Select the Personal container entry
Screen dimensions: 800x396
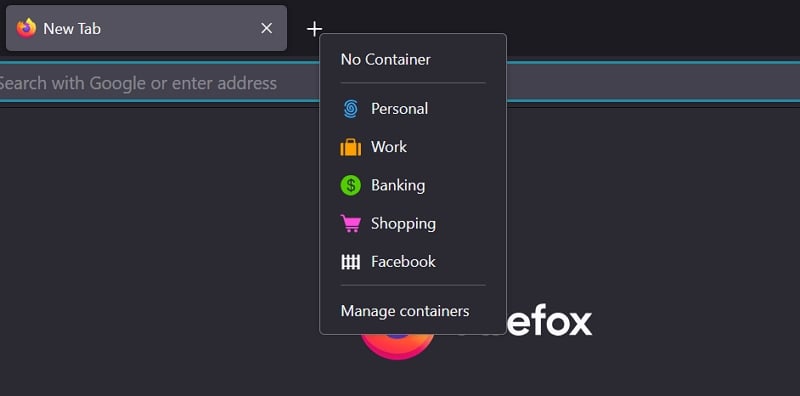[x=413, y=109]
